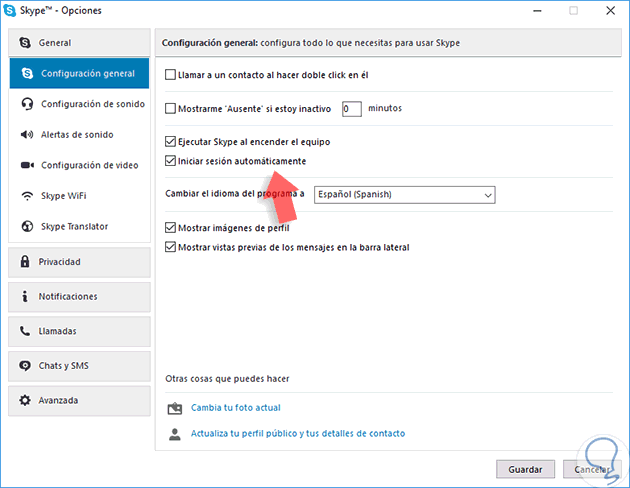The width and height of the screenshot is (630, 488).
Task: Click the headset icon for sound settings
Action: pos(26,104)
